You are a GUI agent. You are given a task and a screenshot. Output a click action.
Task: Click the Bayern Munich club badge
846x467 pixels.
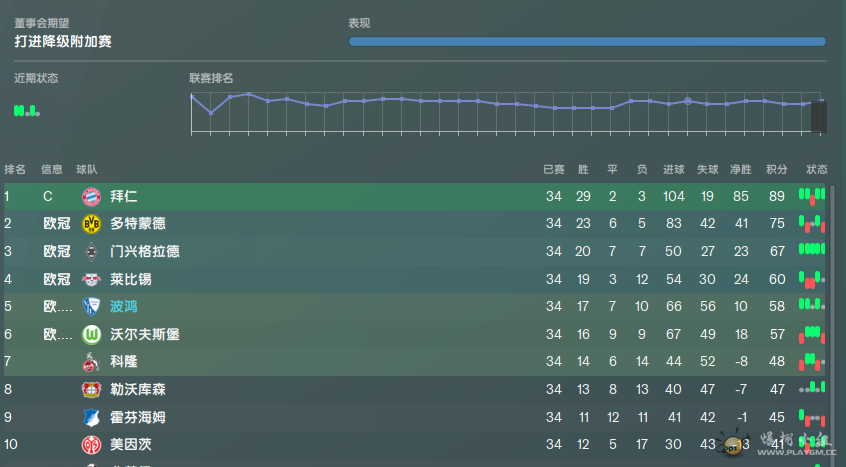coord(92,196)
